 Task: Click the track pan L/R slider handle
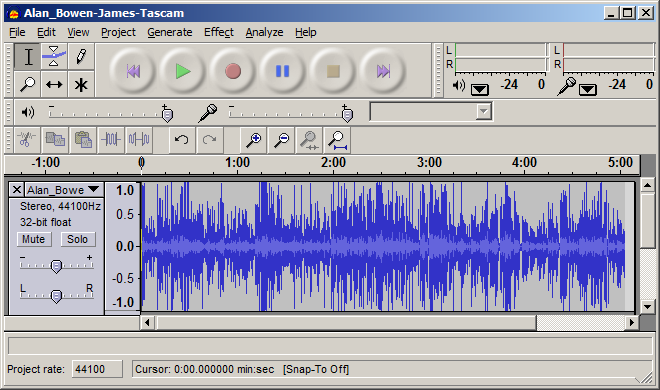coord(56,296)
